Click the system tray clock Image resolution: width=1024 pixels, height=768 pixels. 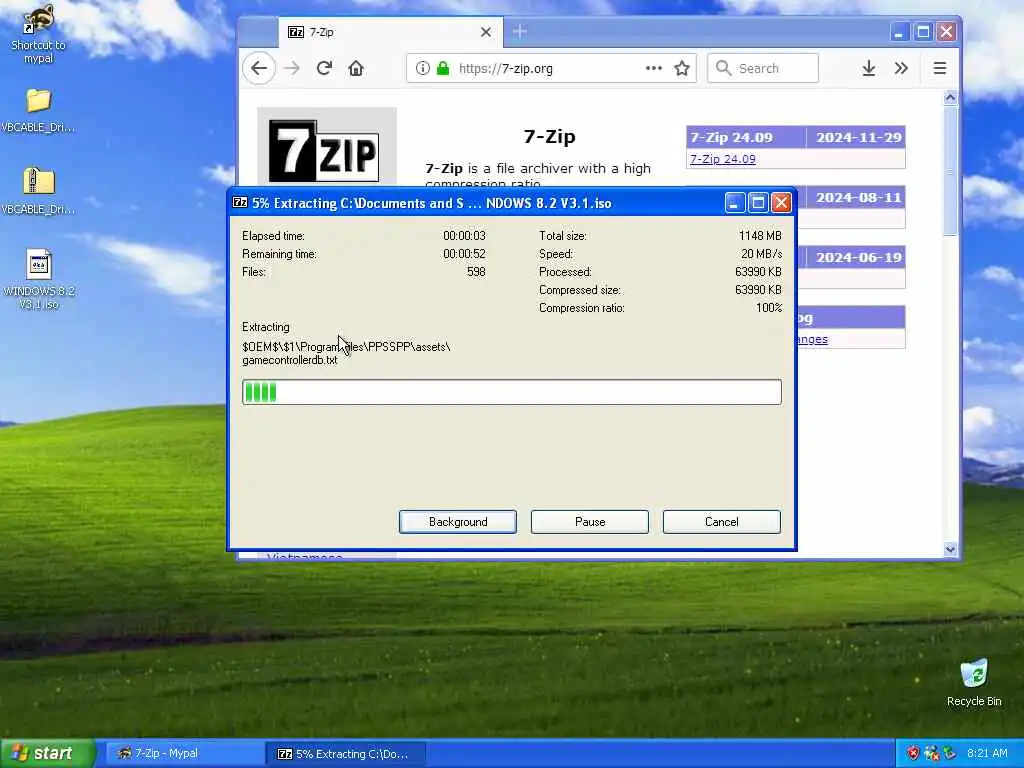[987, 754]
